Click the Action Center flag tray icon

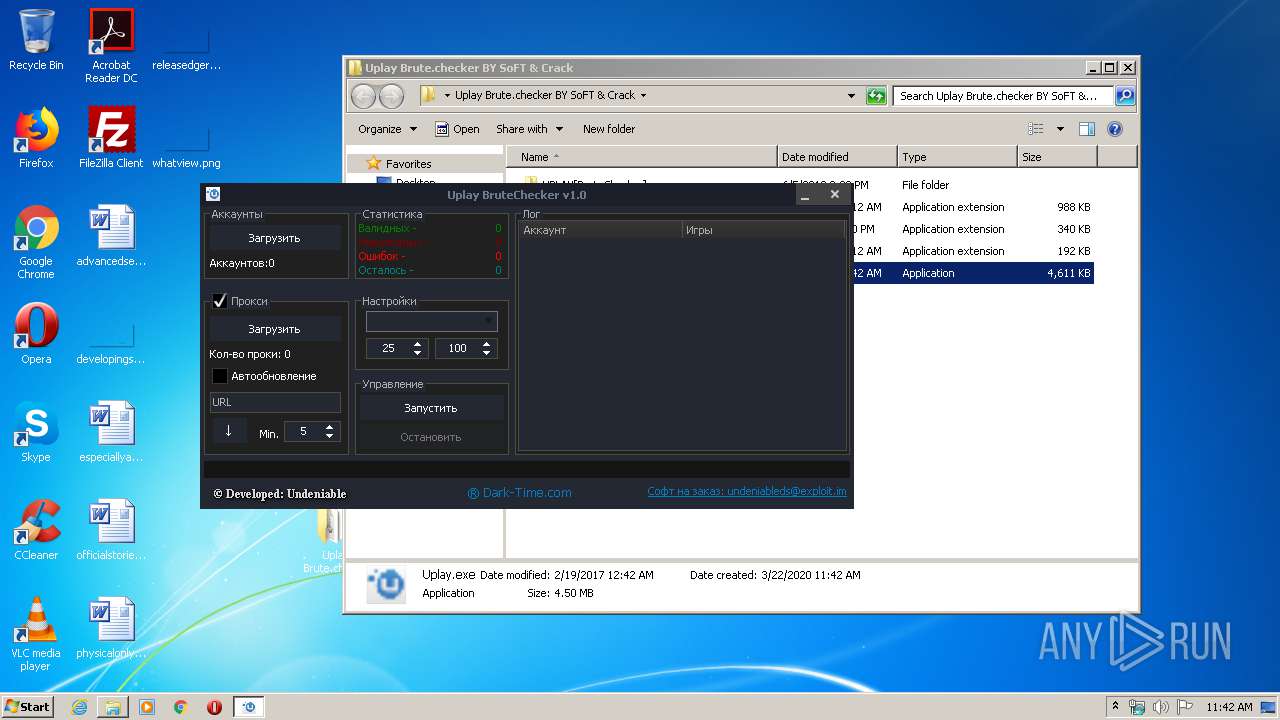(x=1185, y=707)
